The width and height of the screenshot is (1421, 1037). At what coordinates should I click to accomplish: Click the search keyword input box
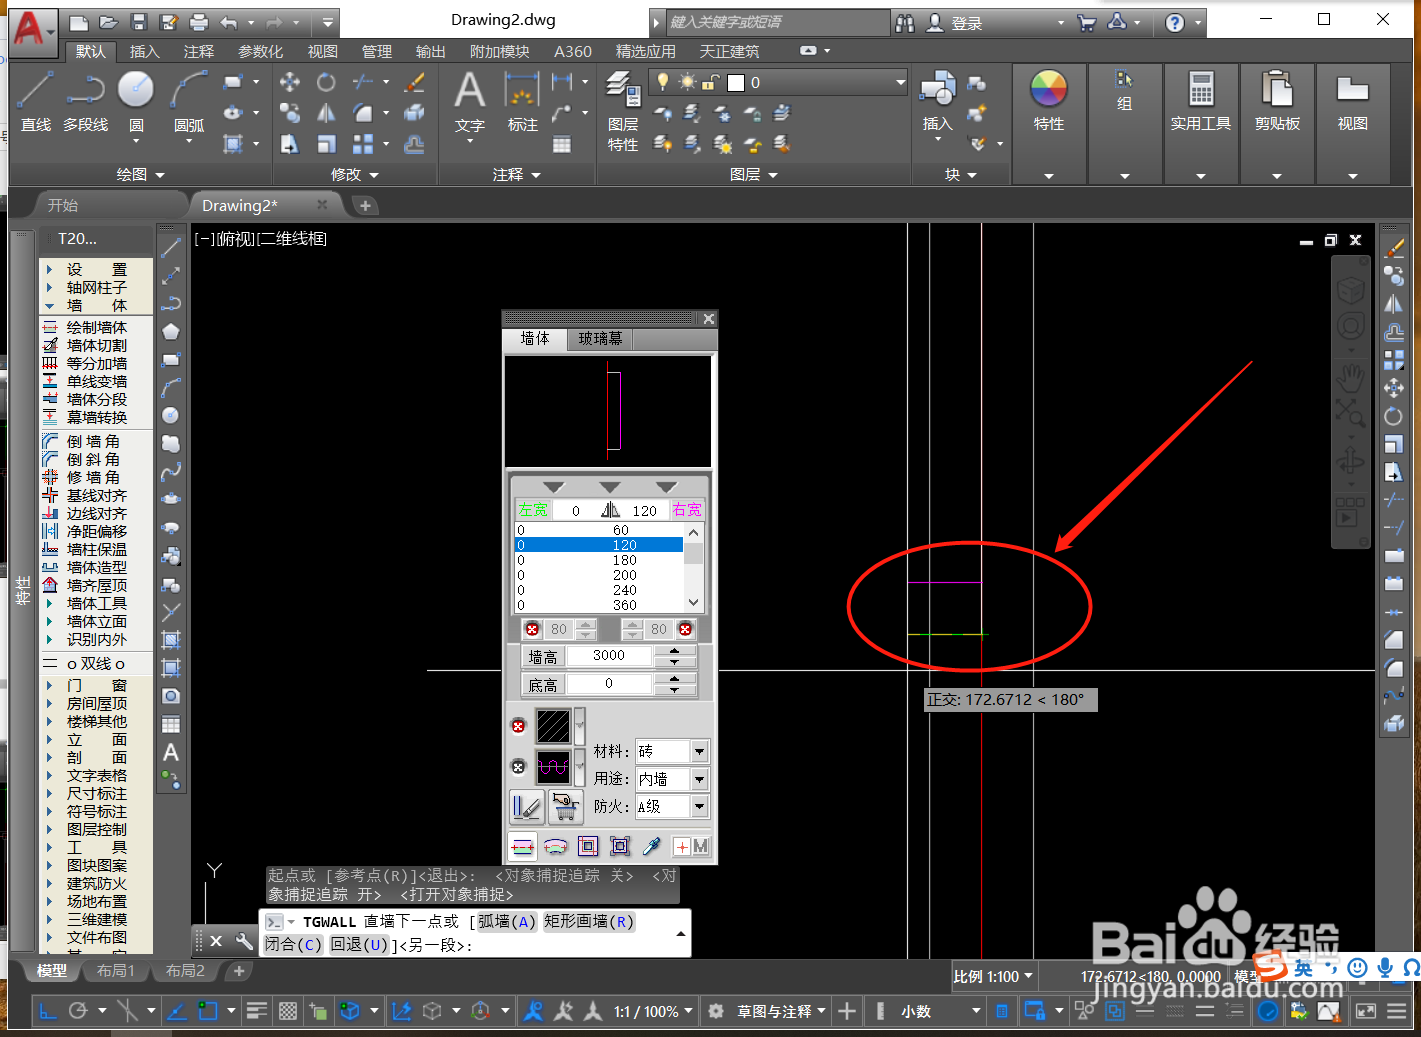click(x=777, y=22)
